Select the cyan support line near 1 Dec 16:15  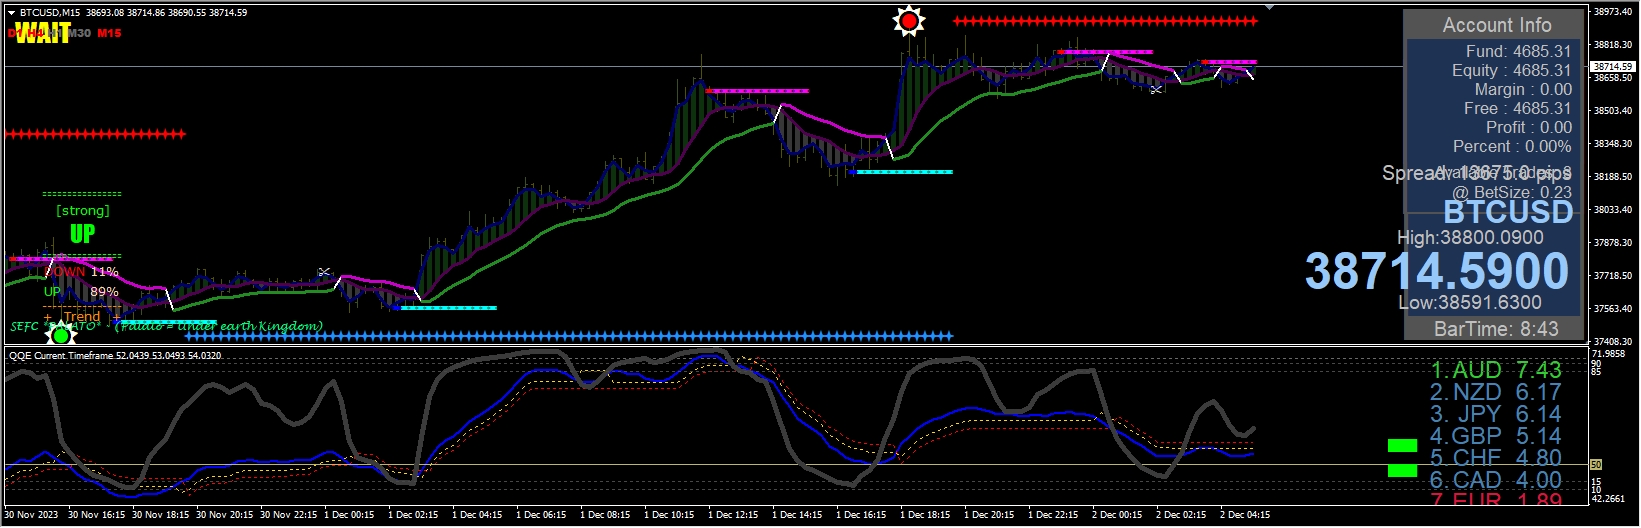click(900, 172)
